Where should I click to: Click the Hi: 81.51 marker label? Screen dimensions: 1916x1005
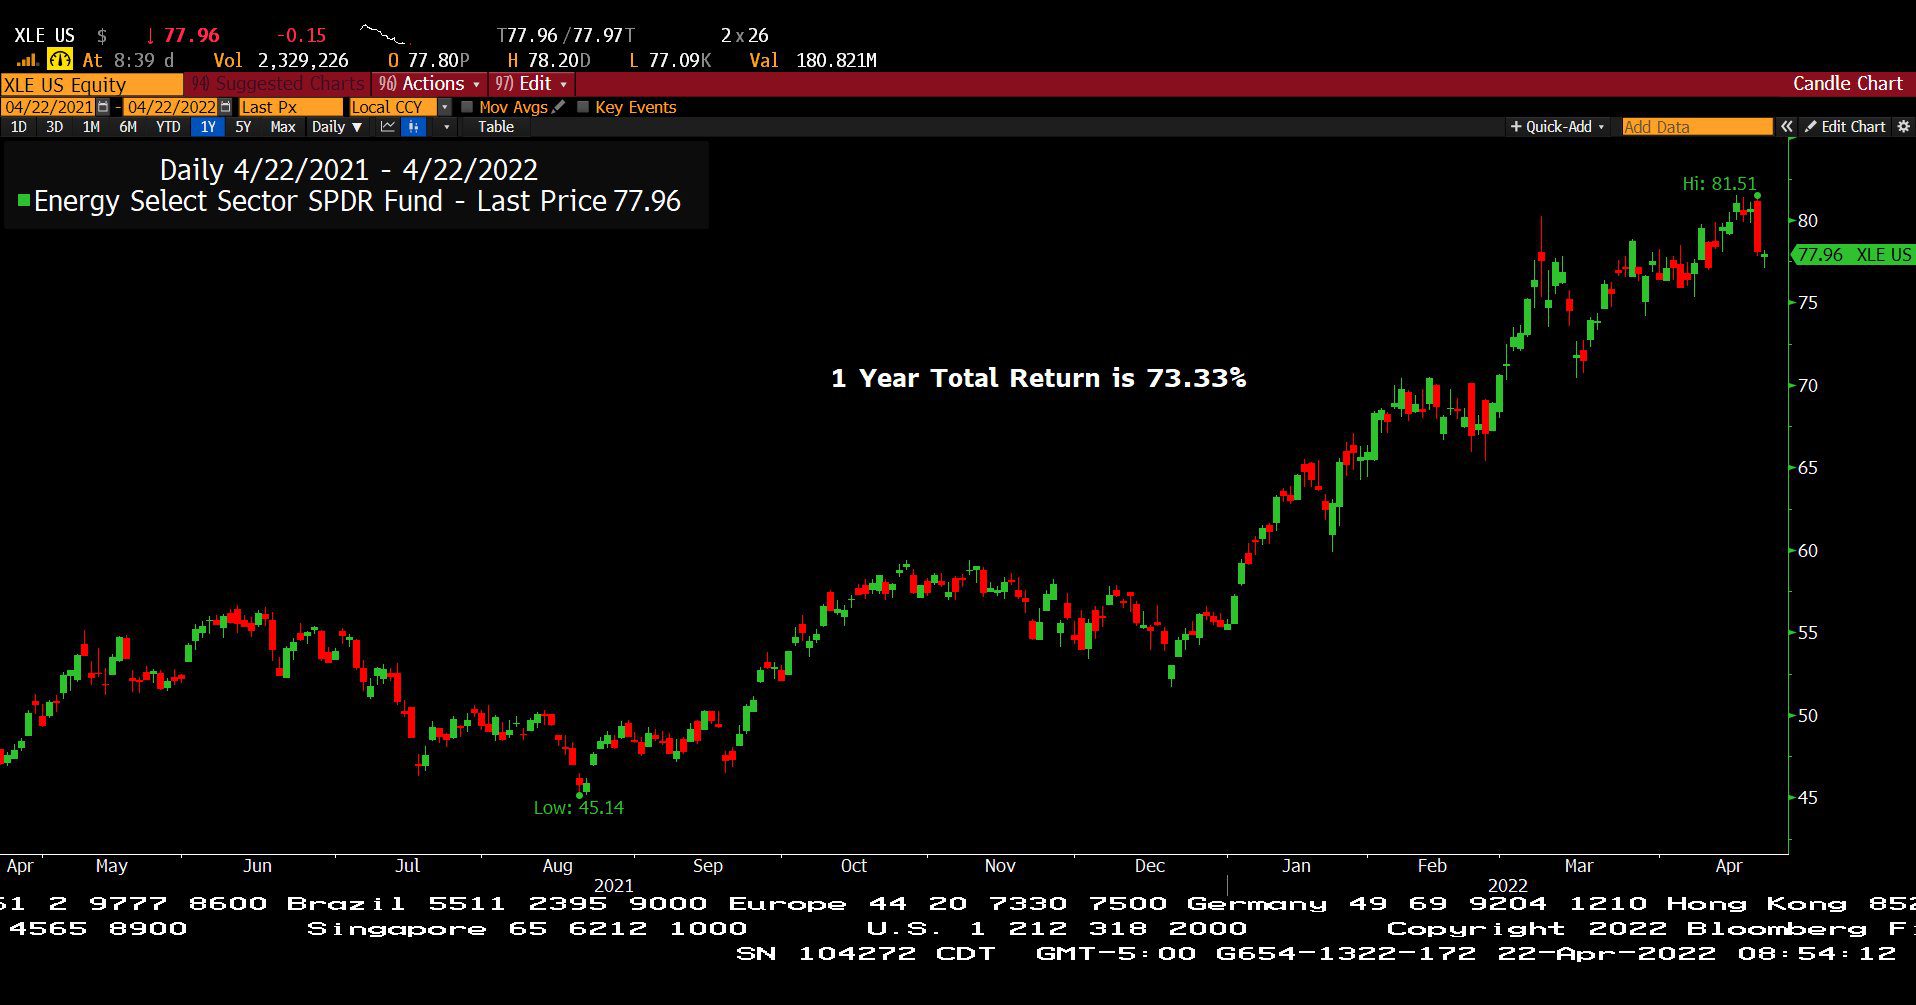pos(1719,184)
